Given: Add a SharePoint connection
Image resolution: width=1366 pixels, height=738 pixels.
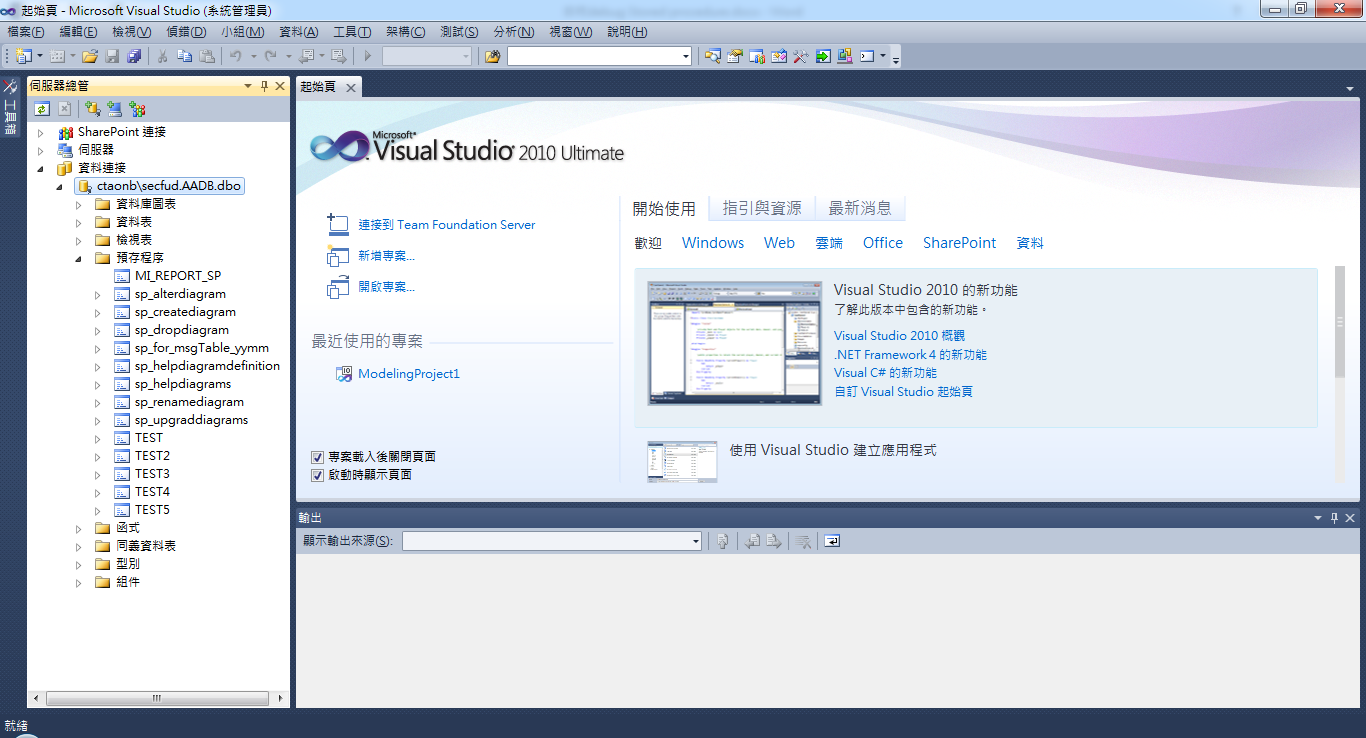Looking at the screenshot, I should pos(137,108).
